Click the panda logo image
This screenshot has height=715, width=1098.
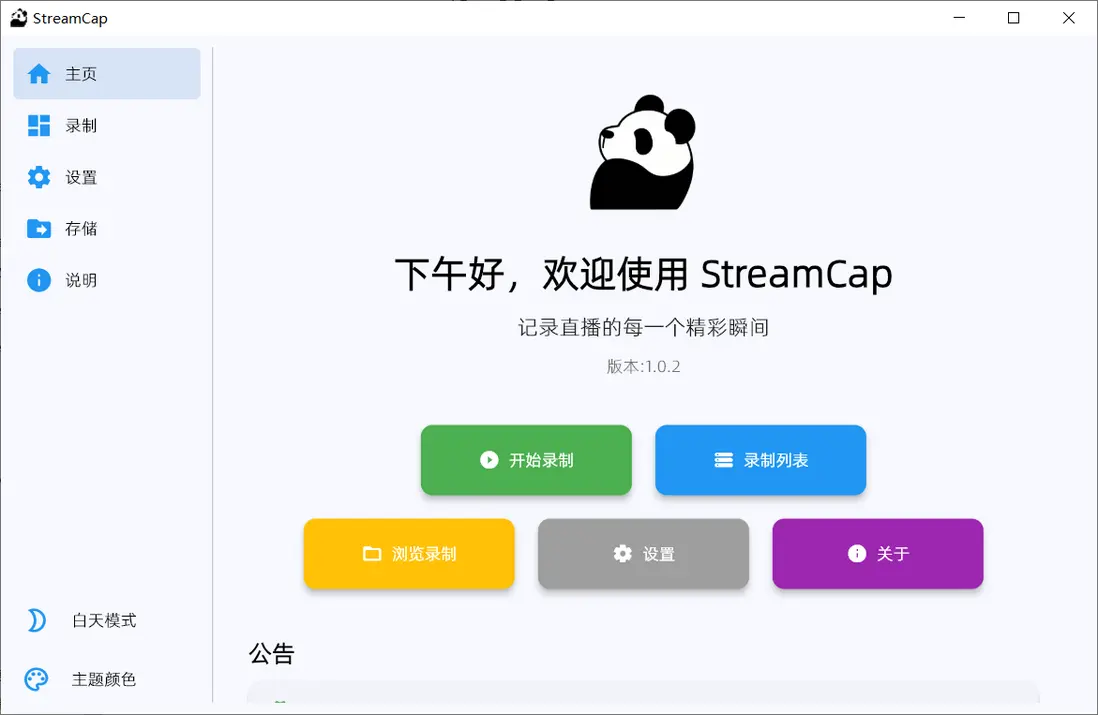[643, 152]
